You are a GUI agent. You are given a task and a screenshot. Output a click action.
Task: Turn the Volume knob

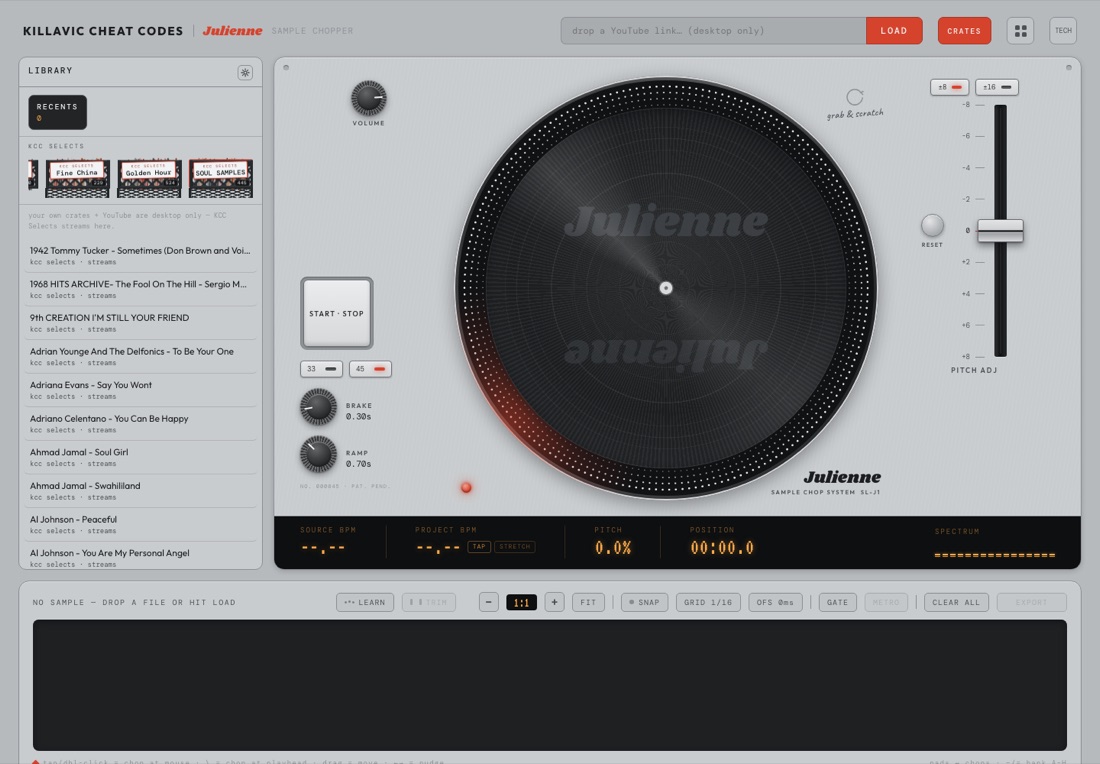[368, 98]
